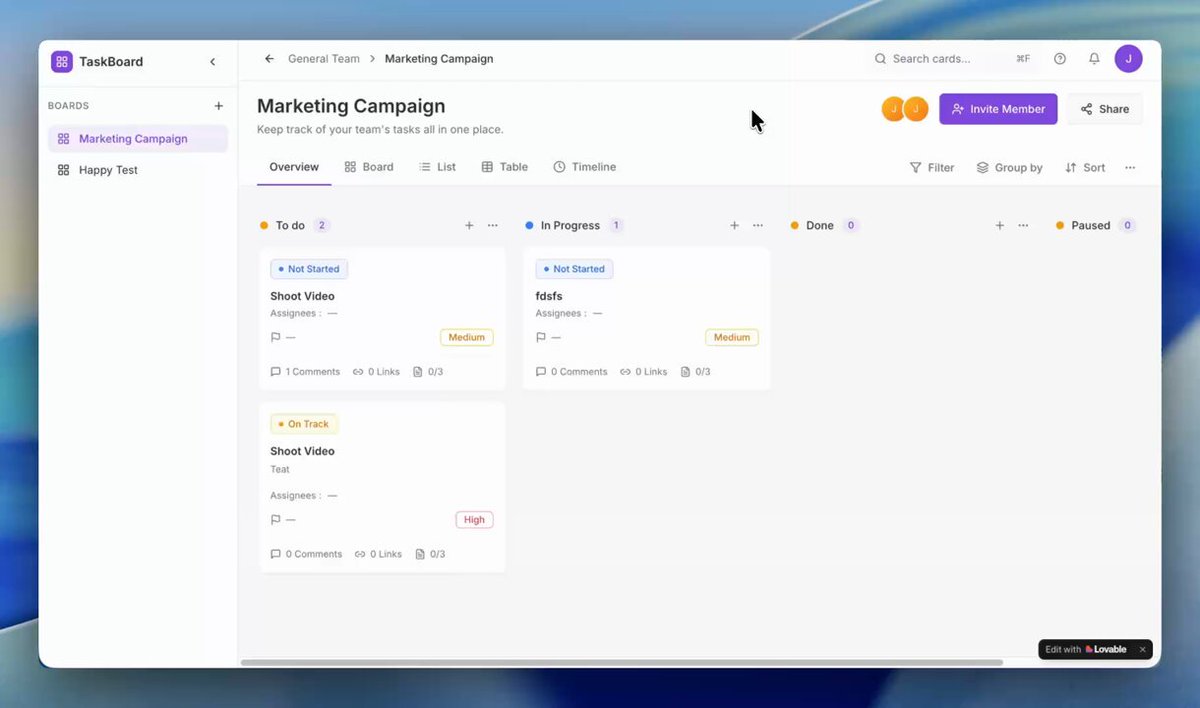Switch to the Timeline tab

584,167
